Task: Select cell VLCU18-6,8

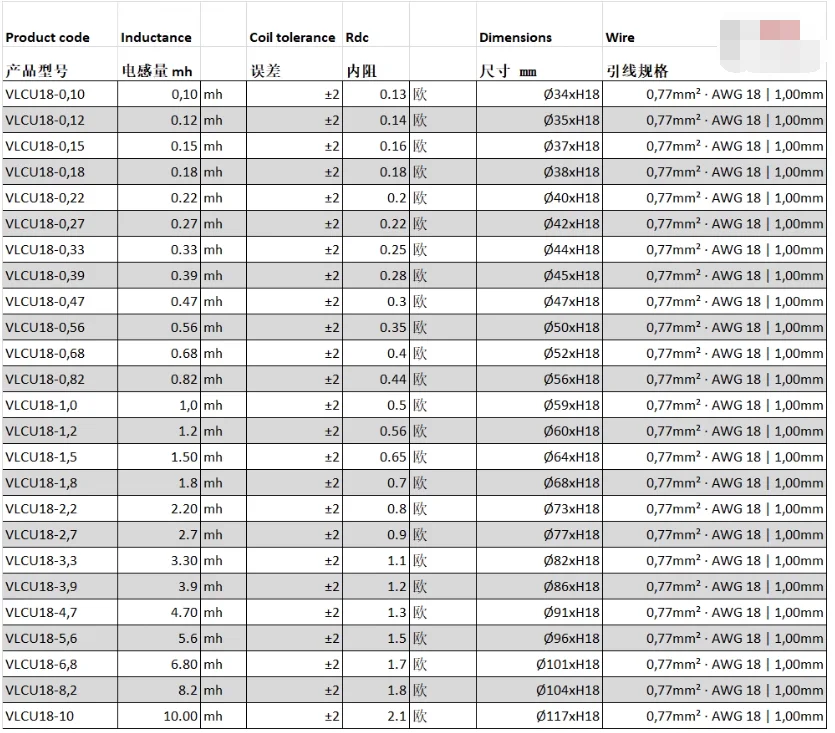Action: [x=60, y=664]
